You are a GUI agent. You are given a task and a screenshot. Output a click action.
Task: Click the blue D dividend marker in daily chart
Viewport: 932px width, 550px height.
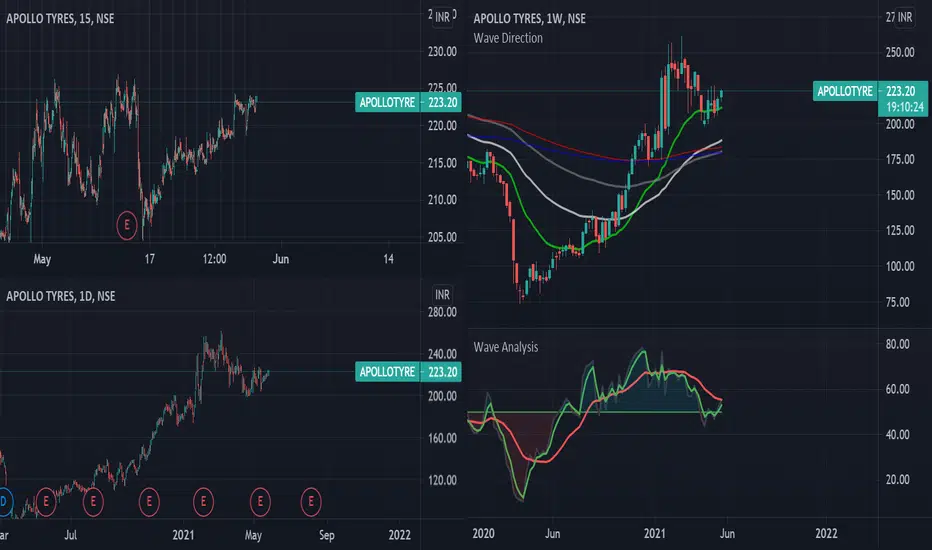point(4,502)
